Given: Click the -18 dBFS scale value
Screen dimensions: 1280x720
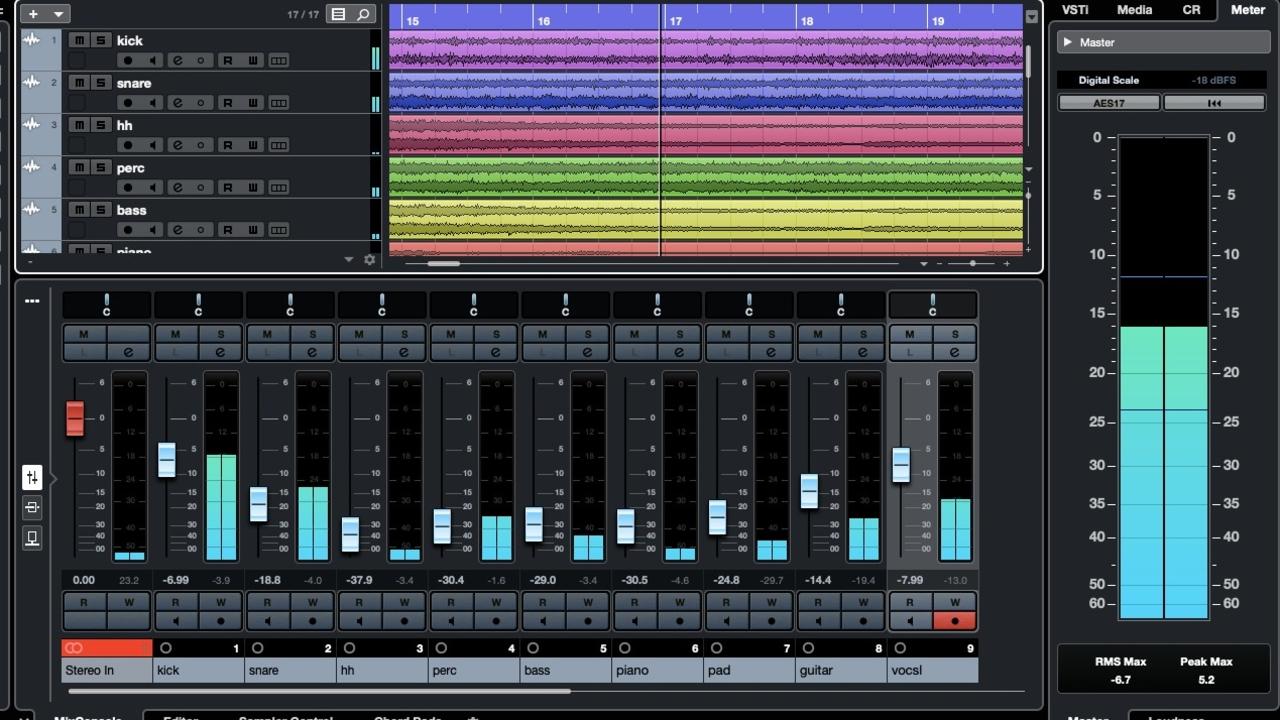Looking at the screenshot, I should (1212, 80).
